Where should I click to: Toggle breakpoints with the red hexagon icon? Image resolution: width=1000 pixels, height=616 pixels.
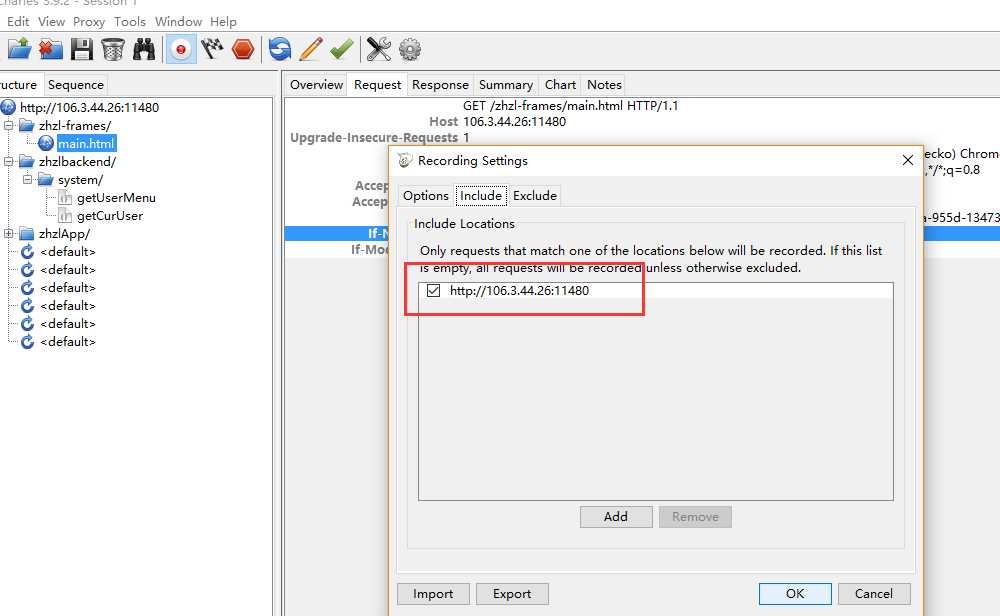pyautogui.click(x=243, y=49)
